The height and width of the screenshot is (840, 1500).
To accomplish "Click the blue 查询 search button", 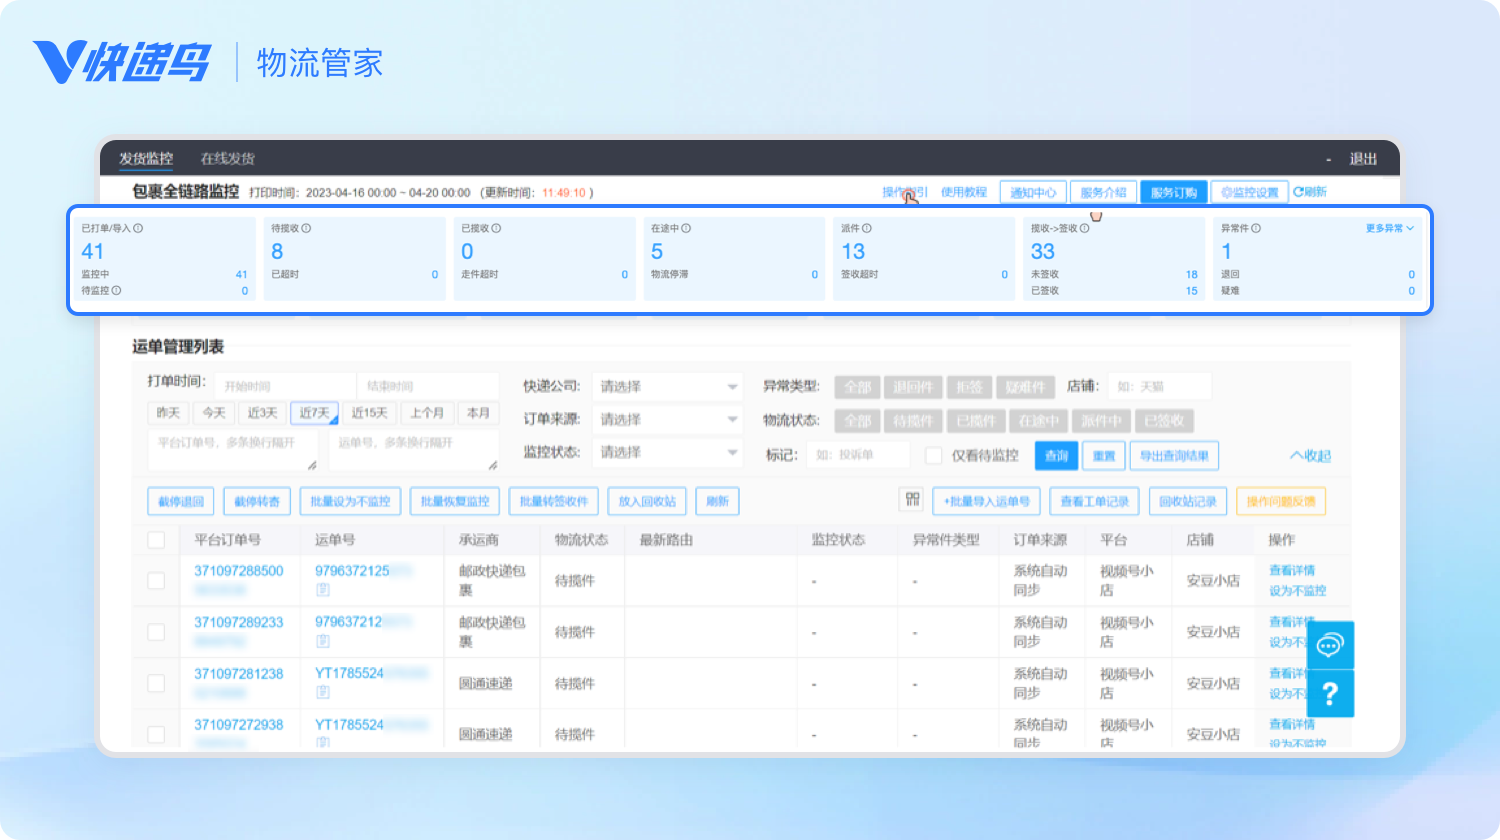I will coord(1056,456).
